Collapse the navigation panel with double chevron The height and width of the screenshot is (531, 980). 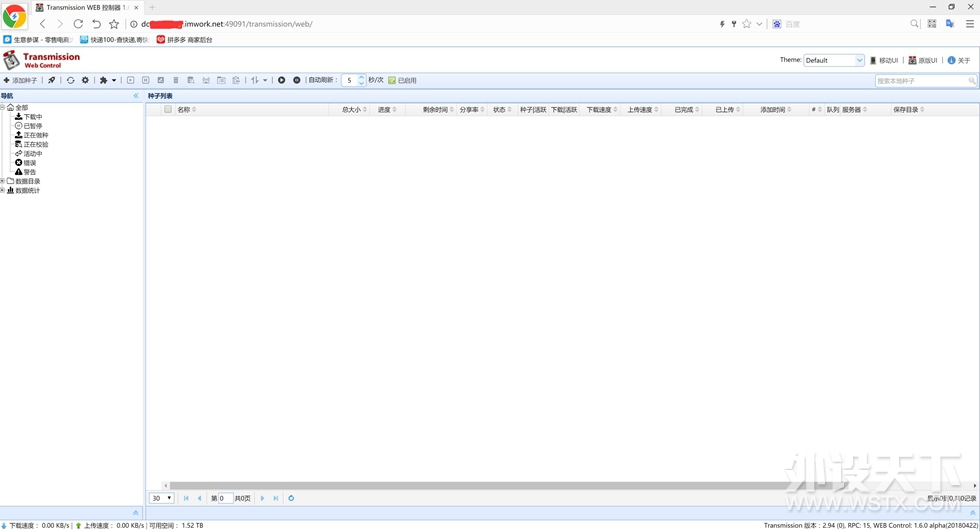pyautogui.click(x=136, y=96)
